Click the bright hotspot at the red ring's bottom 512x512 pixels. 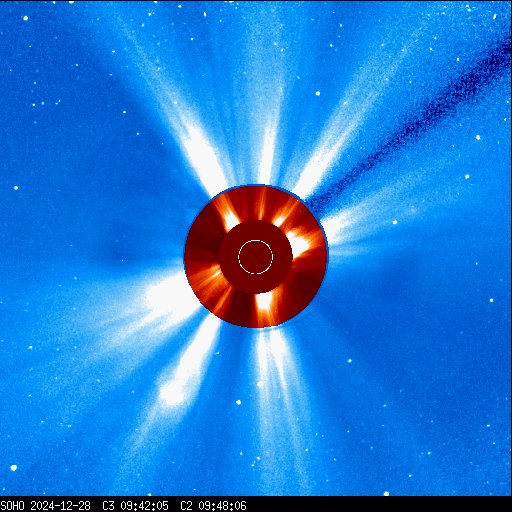(264, 304)
